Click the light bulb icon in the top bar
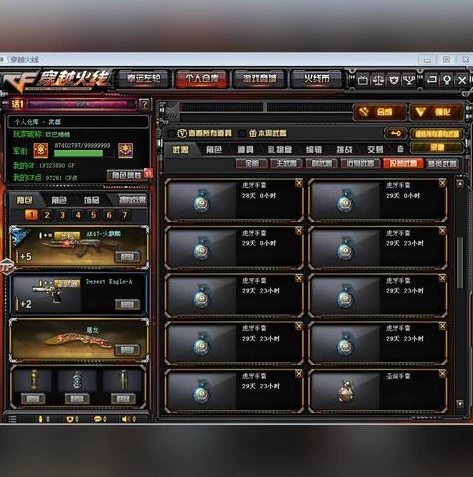Image resolution: width=473 pixels, height=477 pixels. tap(447, 80)
